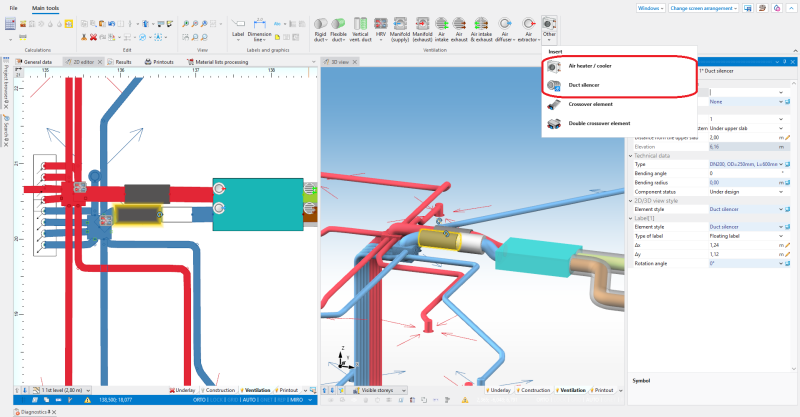Insert a Manifold (supply)

pos(400,30)
